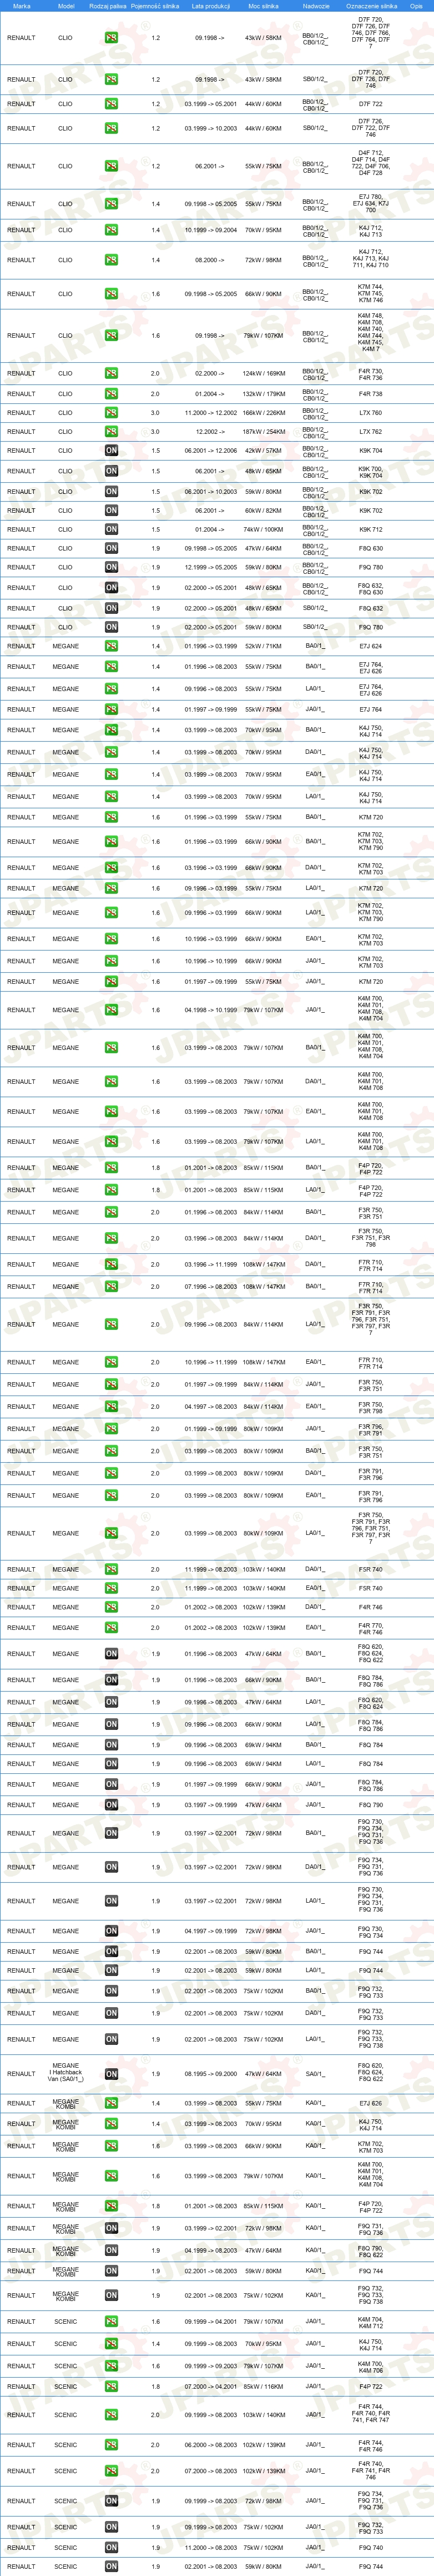Click diesel ON icon in Megane Hatchback Van row
This screenshot has width=434, height=2576.
click(111, 2074)
